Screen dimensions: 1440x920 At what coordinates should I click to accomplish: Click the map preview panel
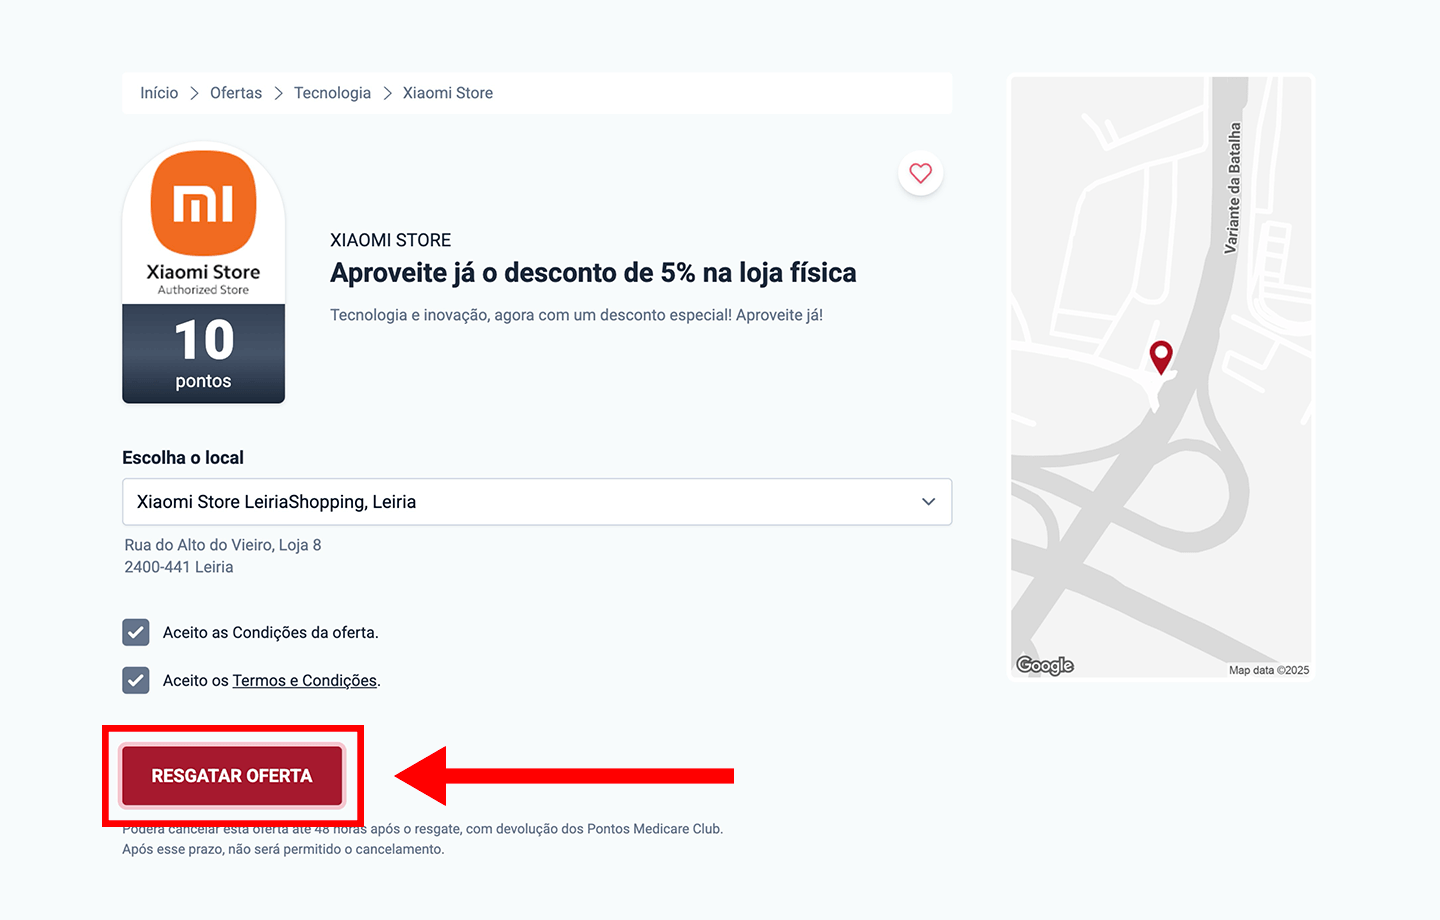(1160, 376)
